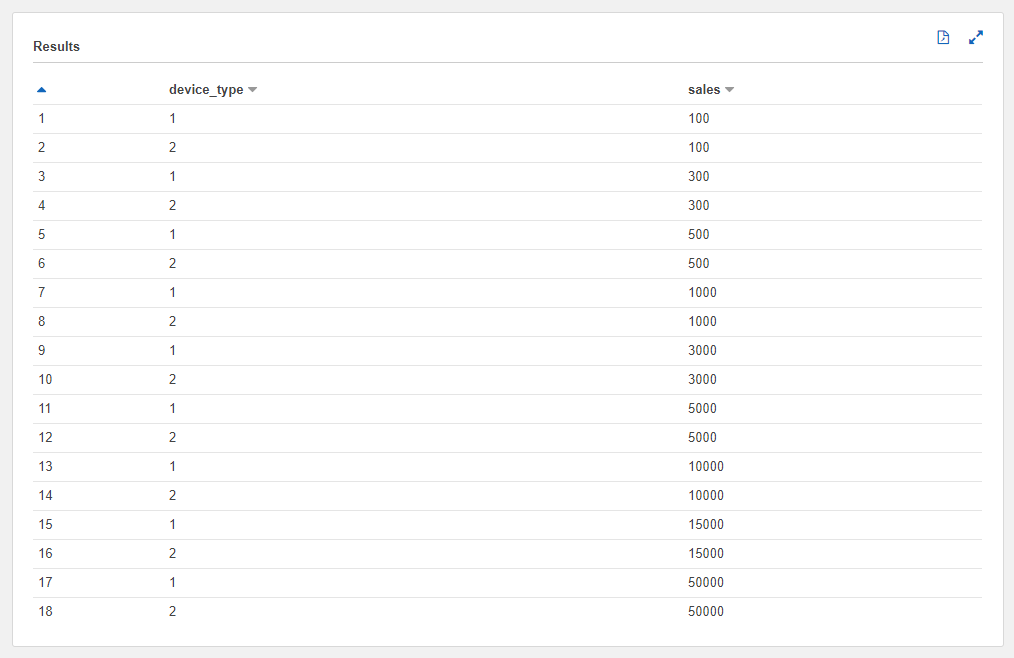The width and height of the screenshot is (1014, 658).
Task: Select row number 3 cell
Action: point(42,177)
